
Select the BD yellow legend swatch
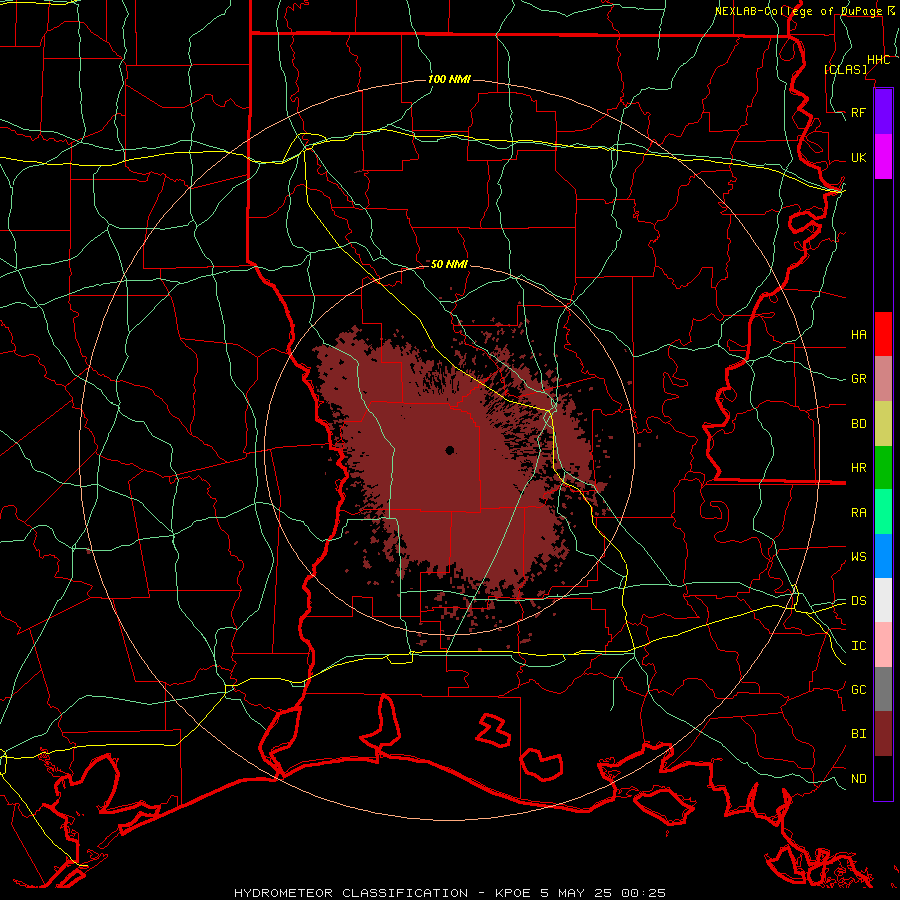click(x=883, y=424)
